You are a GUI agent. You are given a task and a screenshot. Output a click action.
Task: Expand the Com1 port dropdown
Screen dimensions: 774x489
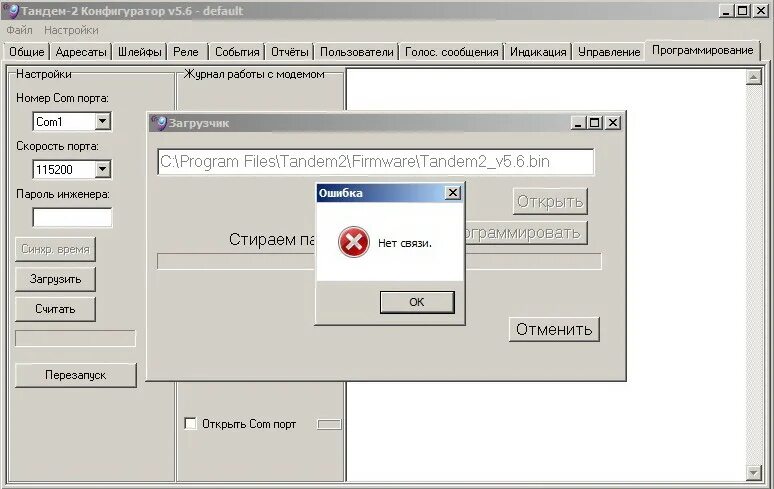[x=102, y=121]
